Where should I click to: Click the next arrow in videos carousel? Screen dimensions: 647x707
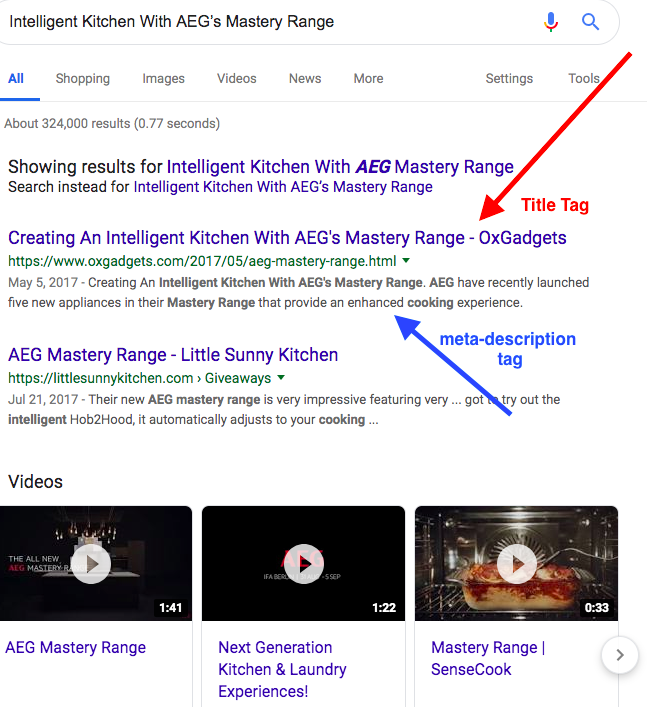tap(620, 655)
